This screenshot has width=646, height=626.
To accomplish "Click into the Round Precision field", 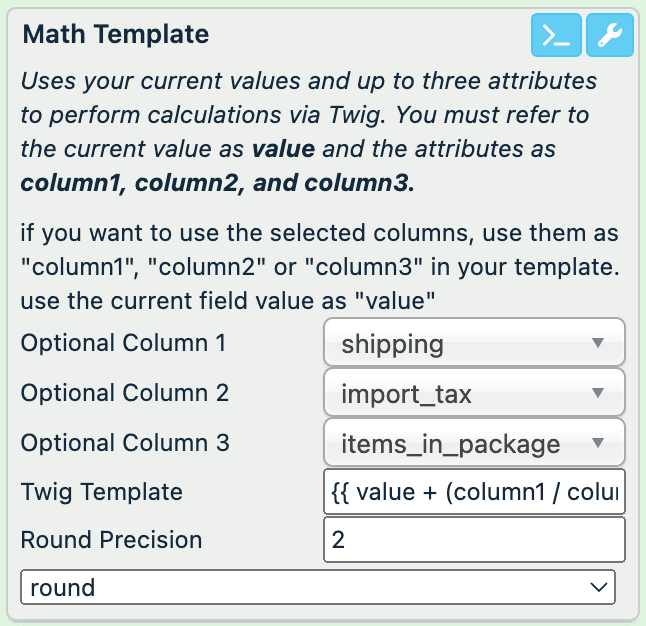I will pos(474,540).
